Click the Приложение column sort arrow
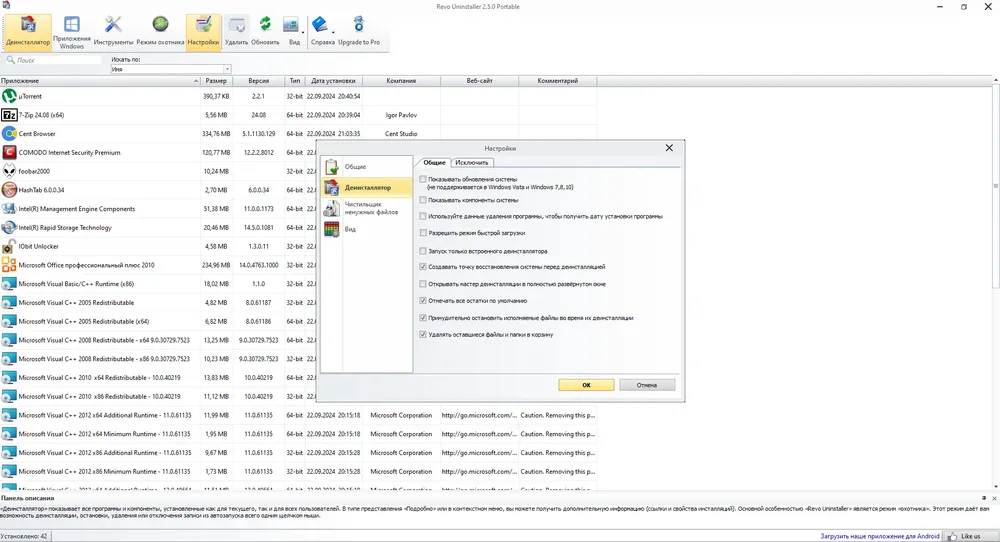This screenshot has height=542, width=1000. pyautogui.click(x=196, y=81)
